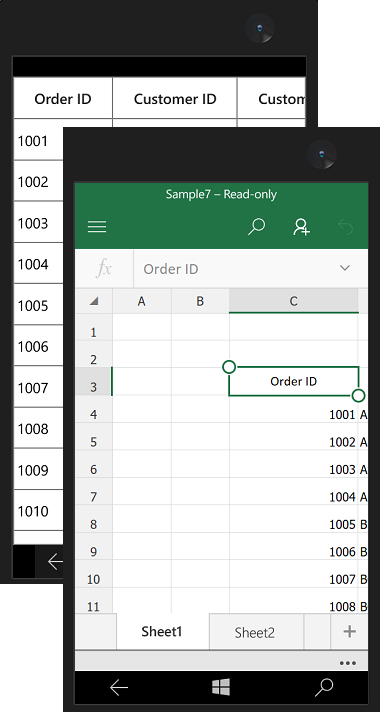Tap the fx function icon
This screenshot has width=380, height=712.
104,269
